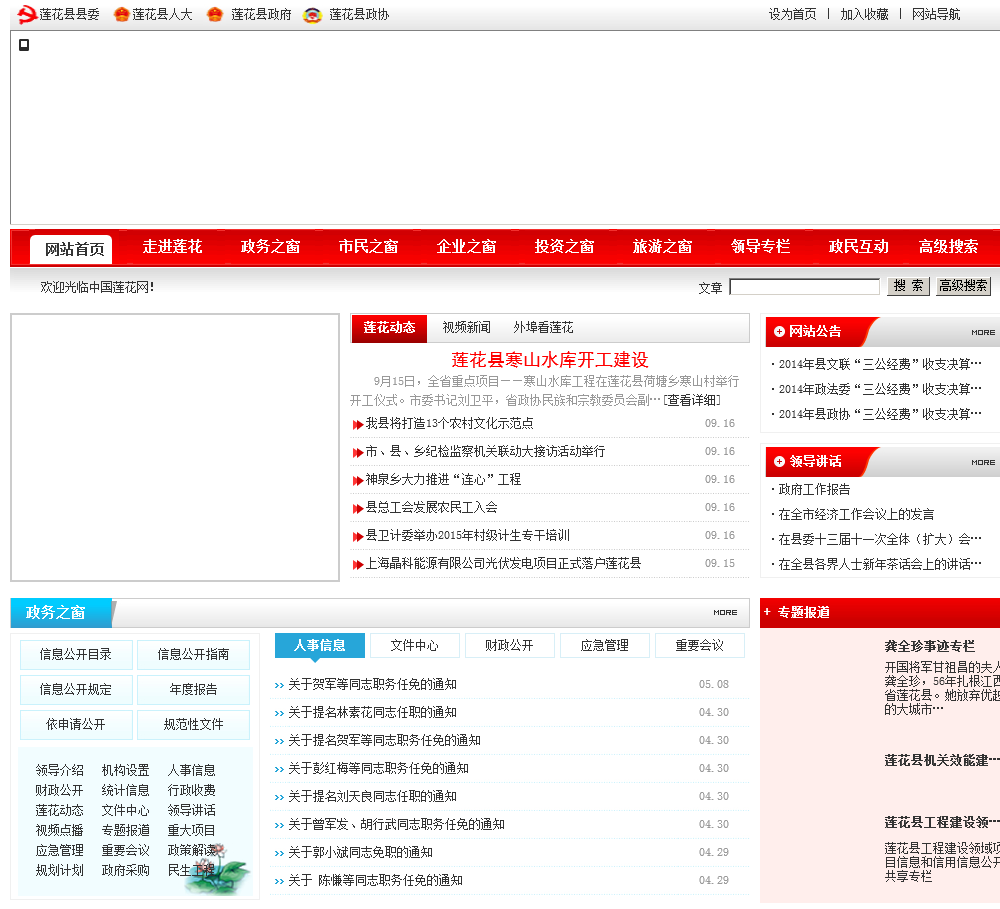Select 财政公开 tab
Image resolution: width=1000 pixels, height=909 pixels.
coord(510,646)
